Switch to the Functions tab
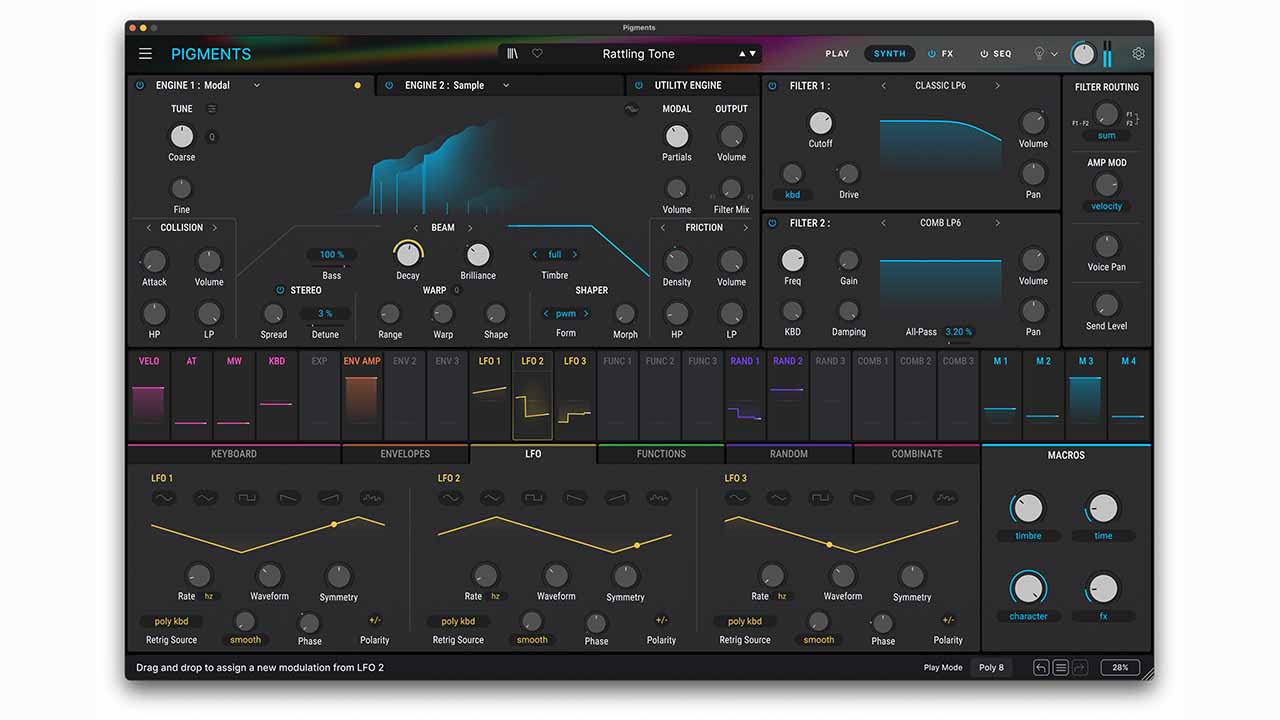This screenshot has width=1280, height=720. click(661, 454)
